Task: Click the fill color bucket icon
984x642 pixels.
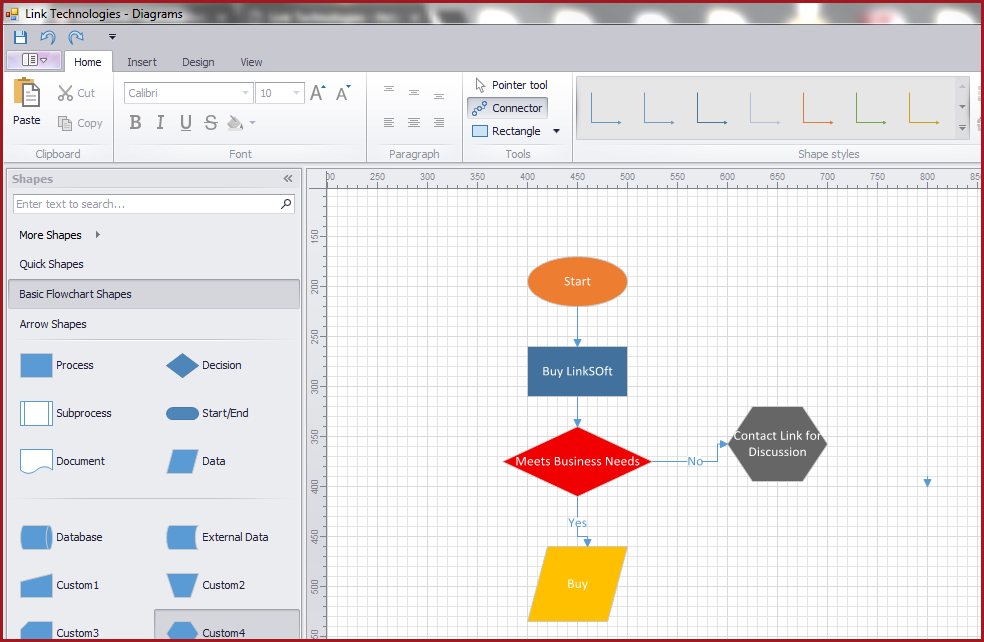Action: tap(235, 122)
